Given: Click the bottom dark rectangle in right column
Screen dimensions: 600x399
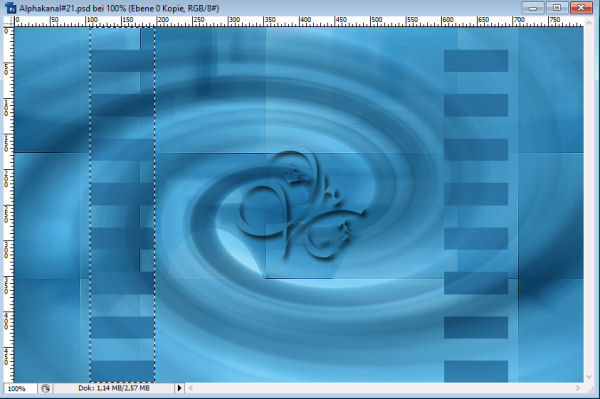Looking at the screenshot, I should 476,371.
